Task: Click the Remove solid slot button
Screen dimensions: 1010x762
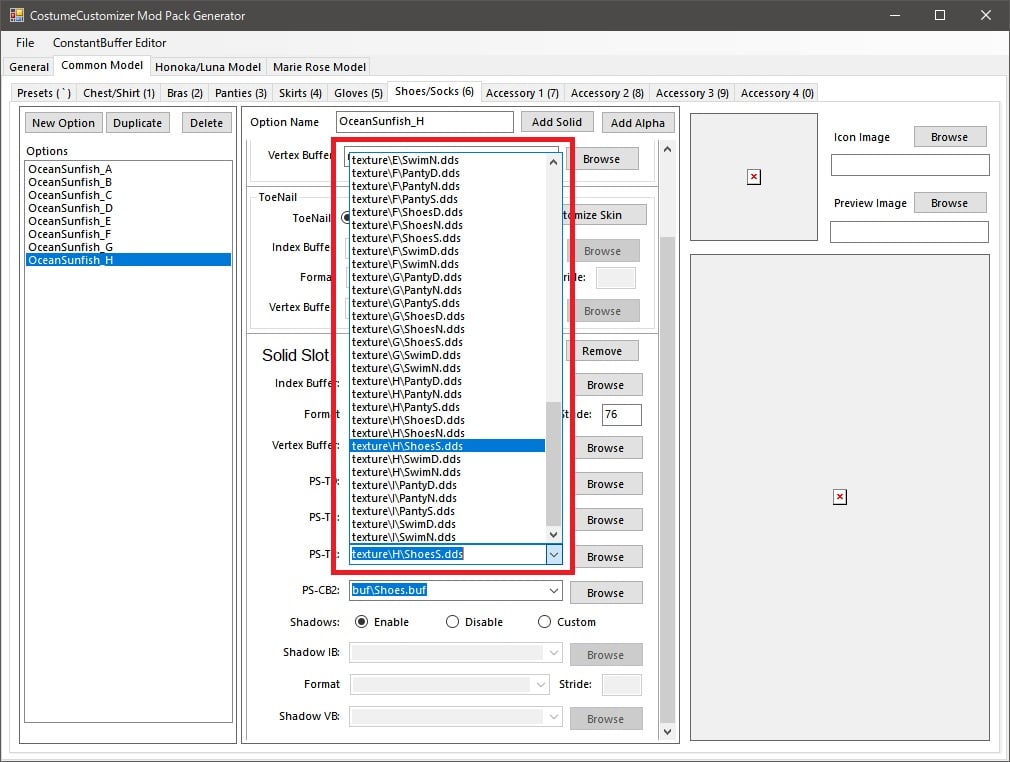Action: (x=602, y=351)
